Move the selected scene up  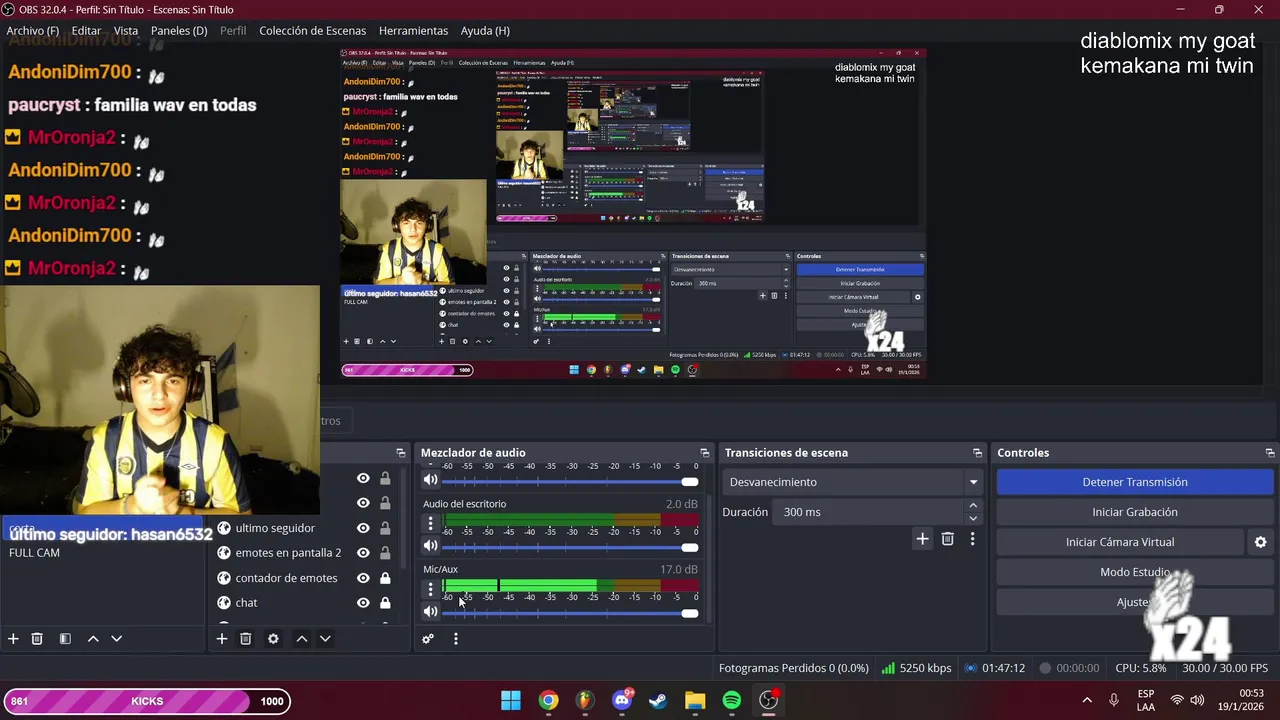[x=93, y=639]
